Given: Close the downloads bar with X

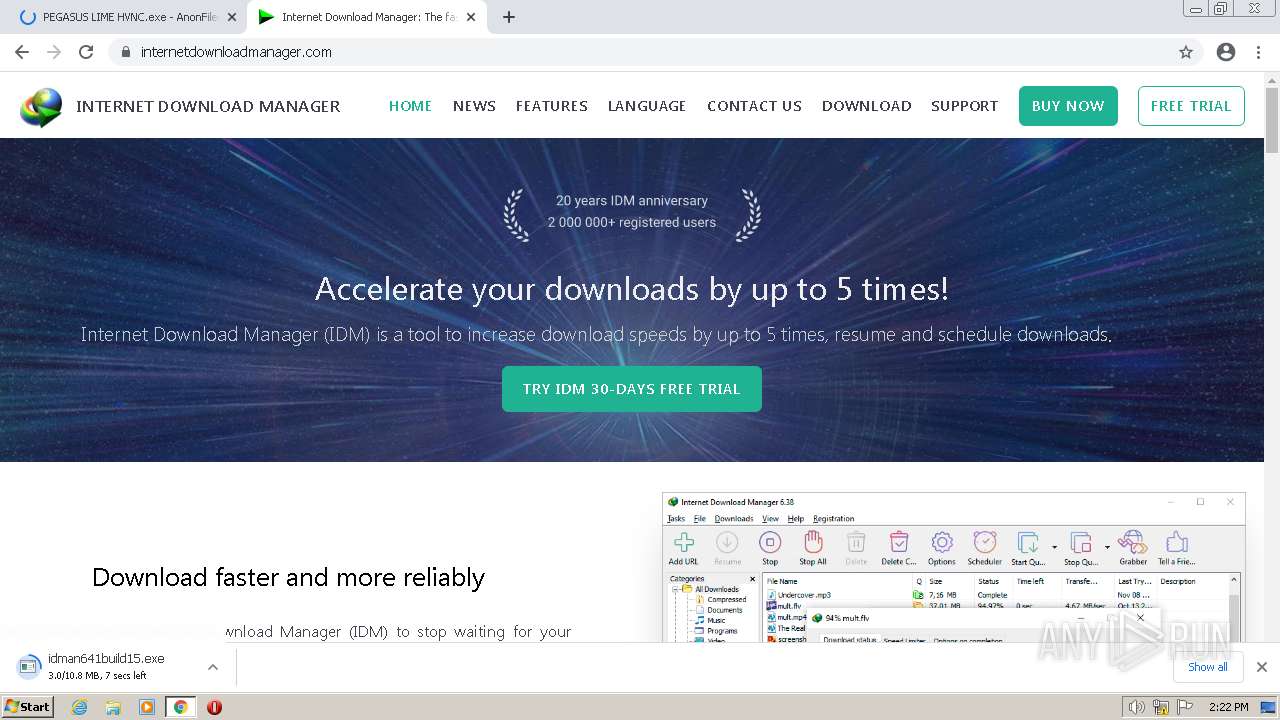Looking at the screenshot, I should (x=1262, y=667).
